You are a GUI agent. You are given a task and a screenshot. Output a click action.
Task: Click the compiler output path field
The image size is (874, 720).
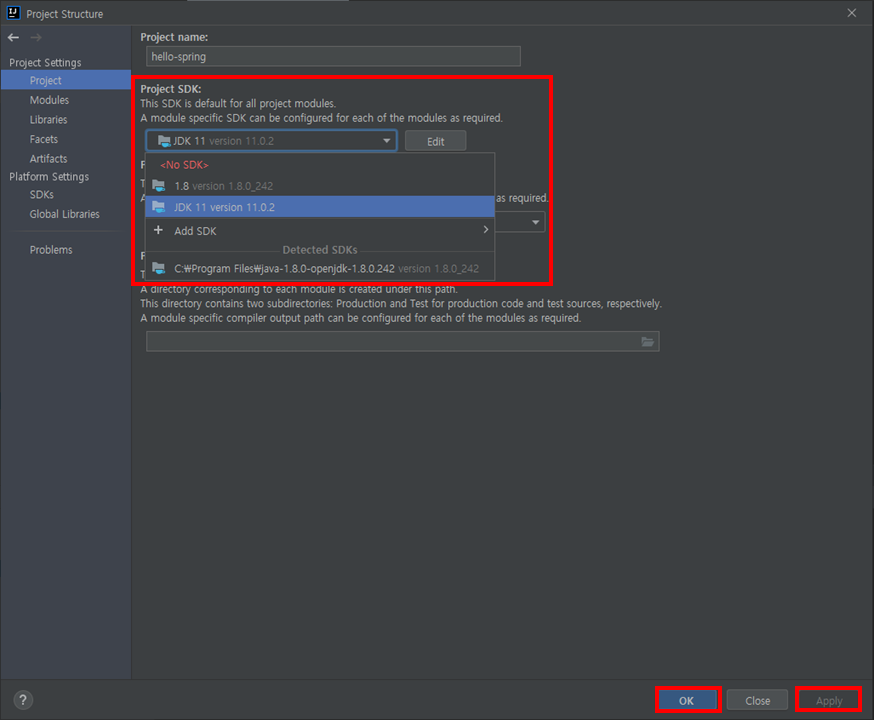(x=402, y=342)
